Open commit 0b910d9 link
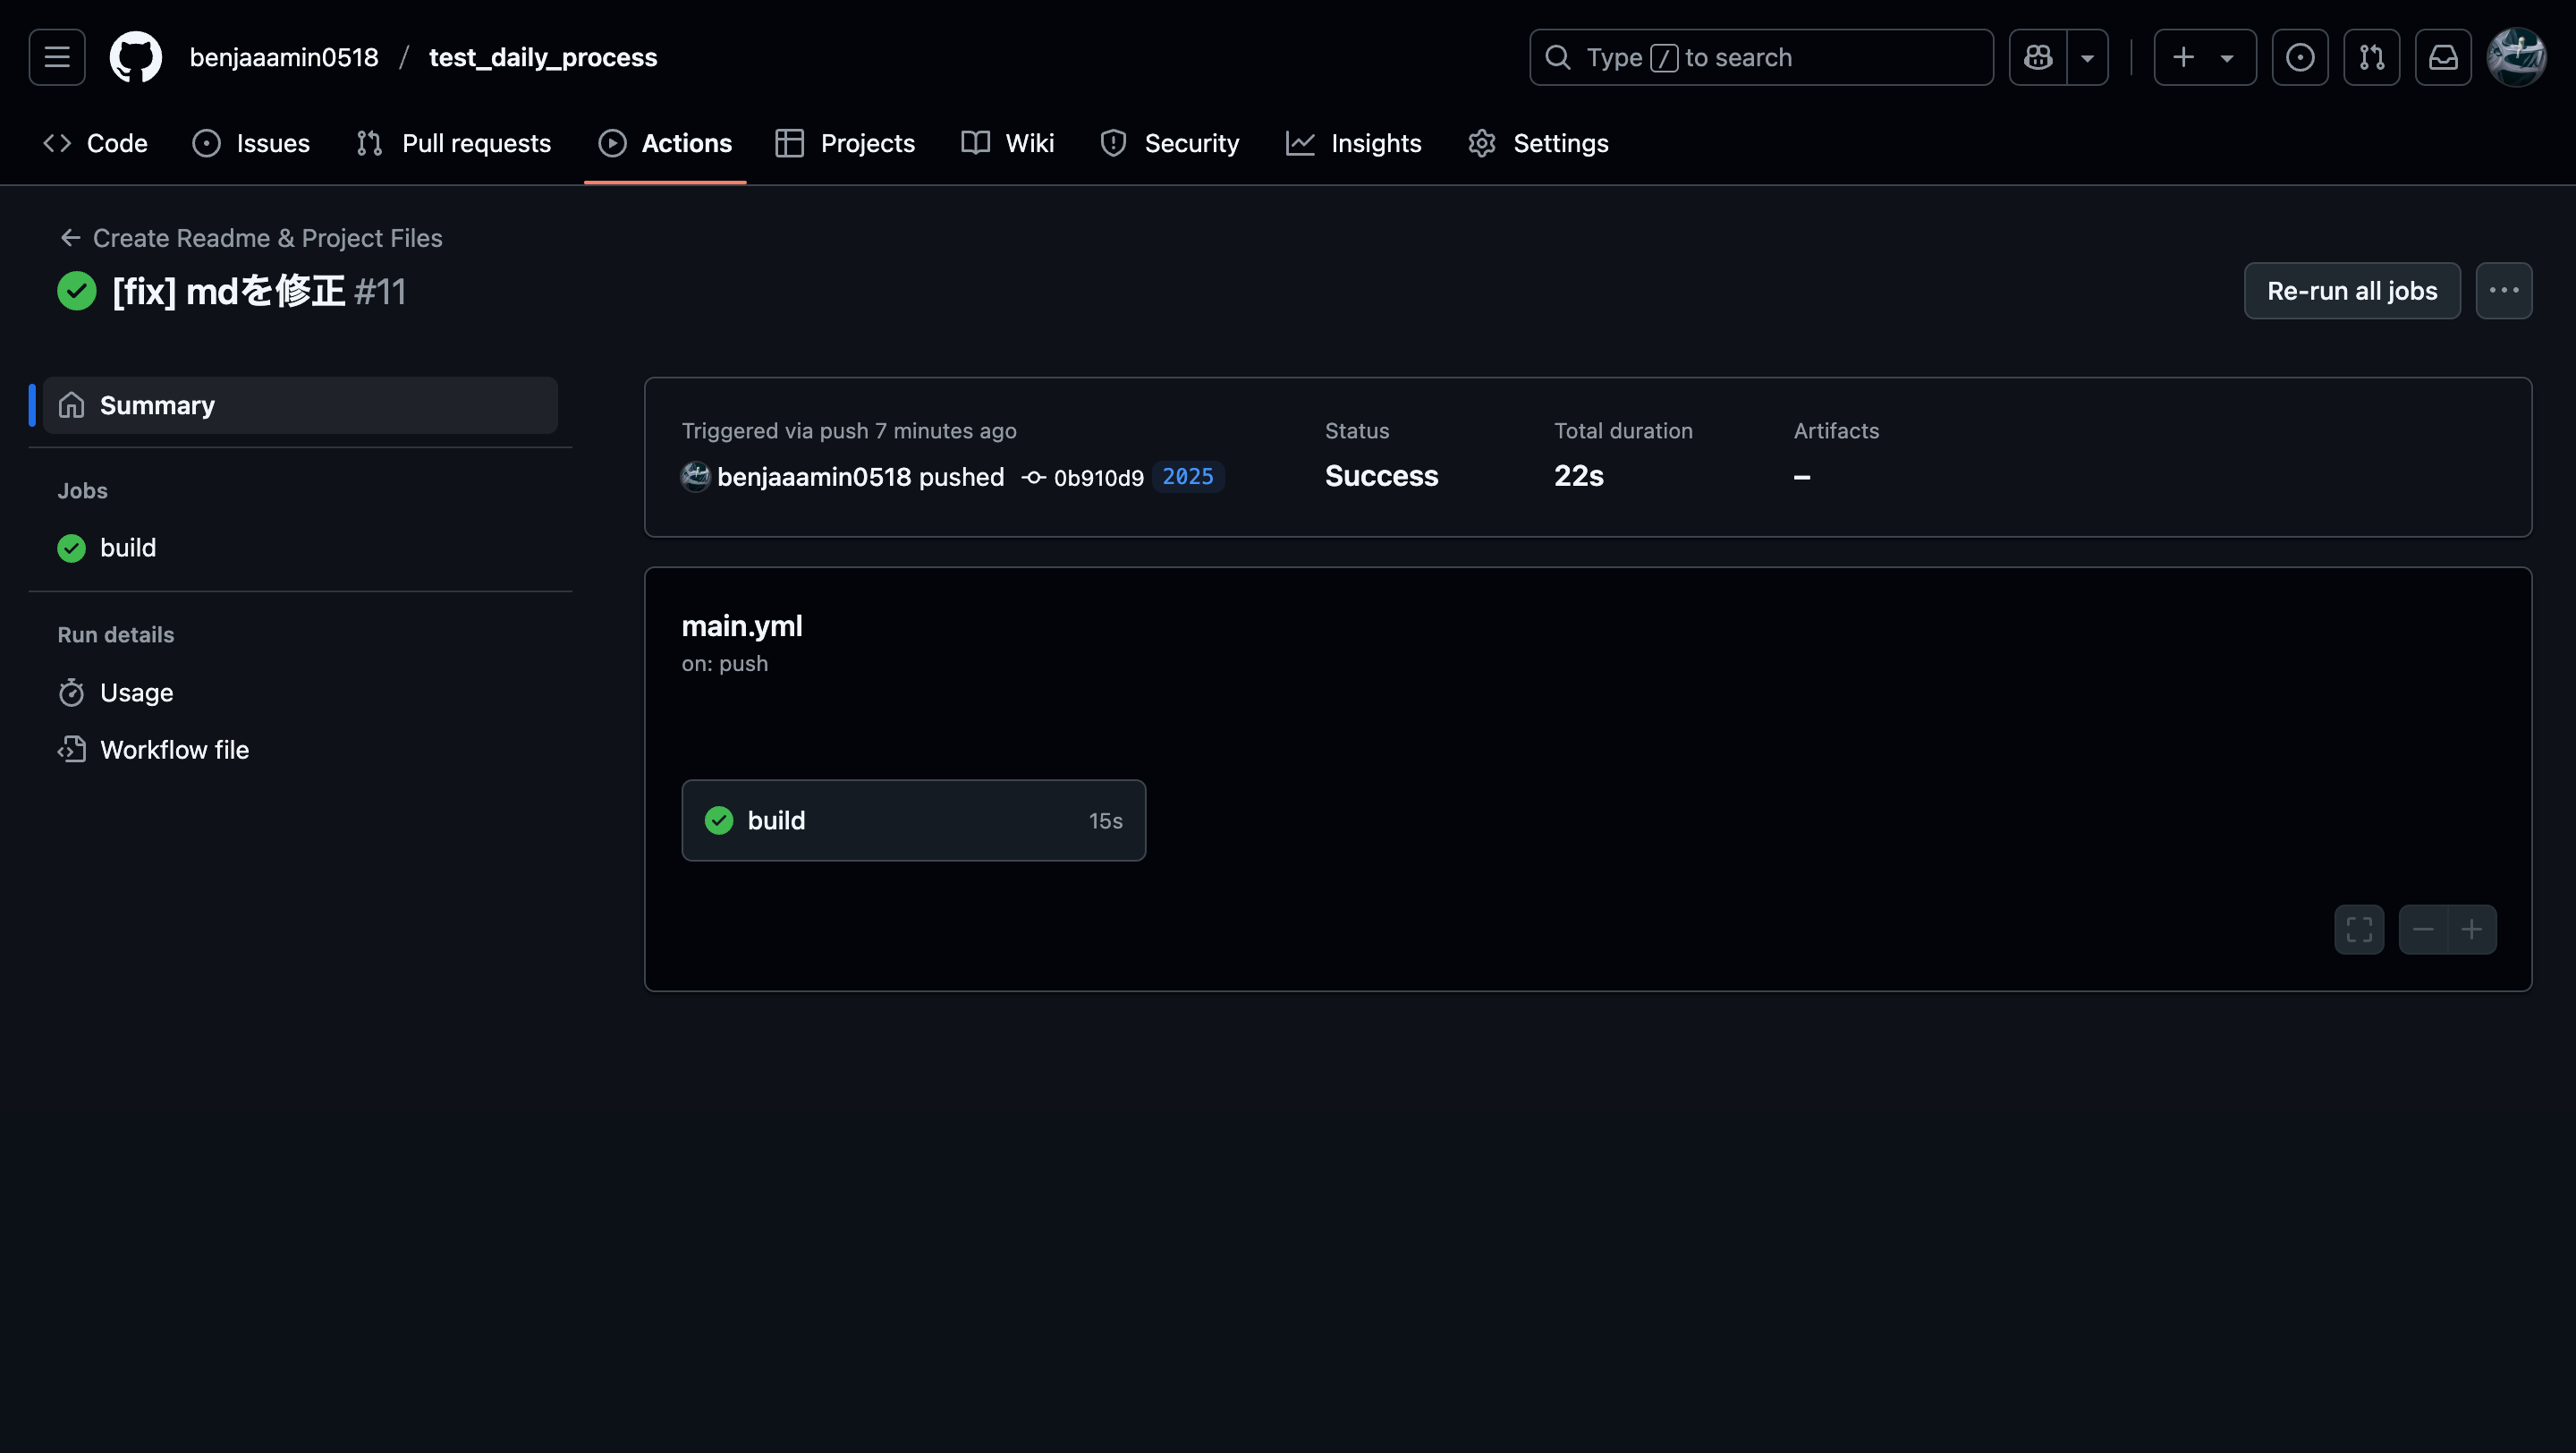 tap(1097, 478)
